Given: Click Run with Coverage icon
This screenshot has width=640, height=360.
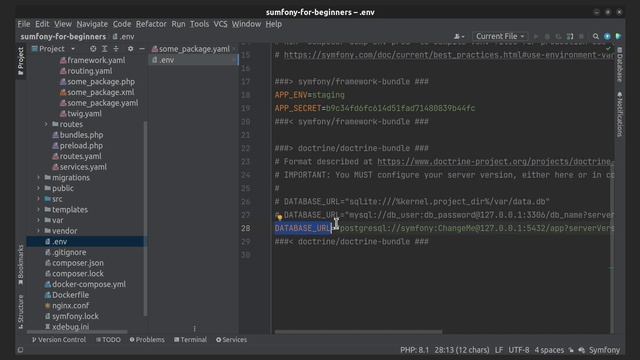Looking at the screenshot, I should coord(559,36).
